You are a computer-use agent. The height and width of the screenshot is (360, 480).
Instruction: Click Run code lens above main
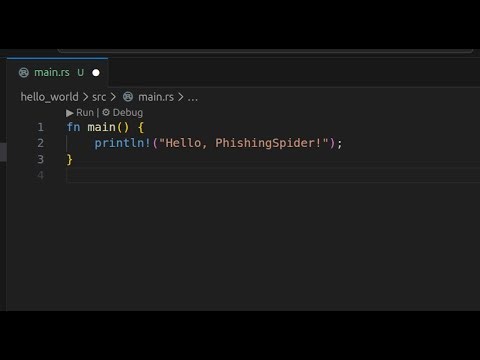(85, 113)
